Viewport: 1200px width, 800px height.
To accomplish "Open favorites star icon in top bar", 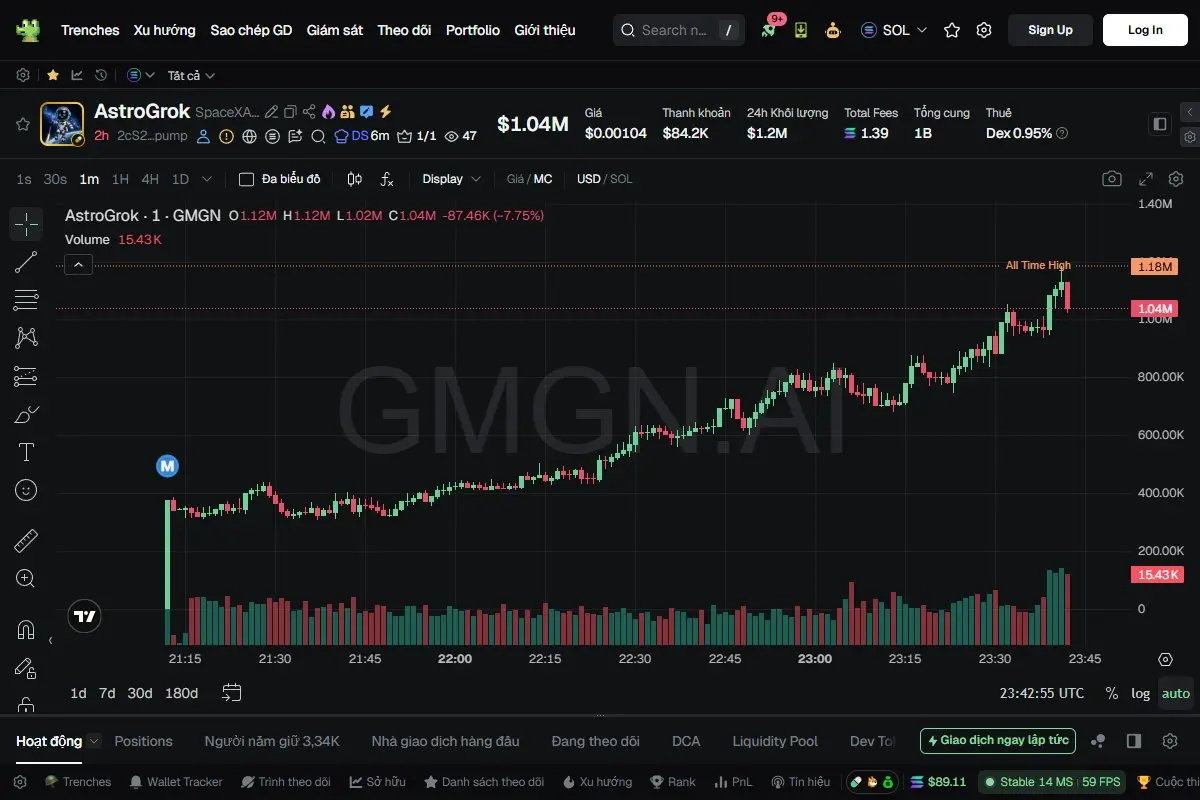I will click(952, 30).
